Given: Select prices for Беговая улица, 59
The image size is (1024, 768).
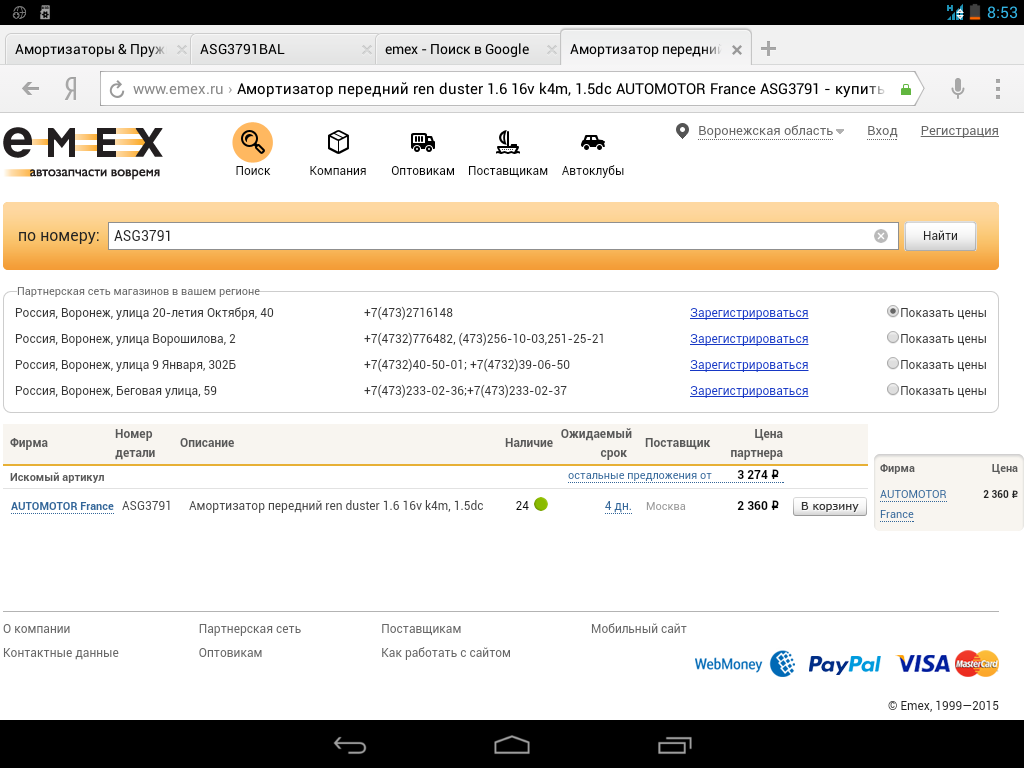Looking at the screenshot, I should (x=893, y=389).
